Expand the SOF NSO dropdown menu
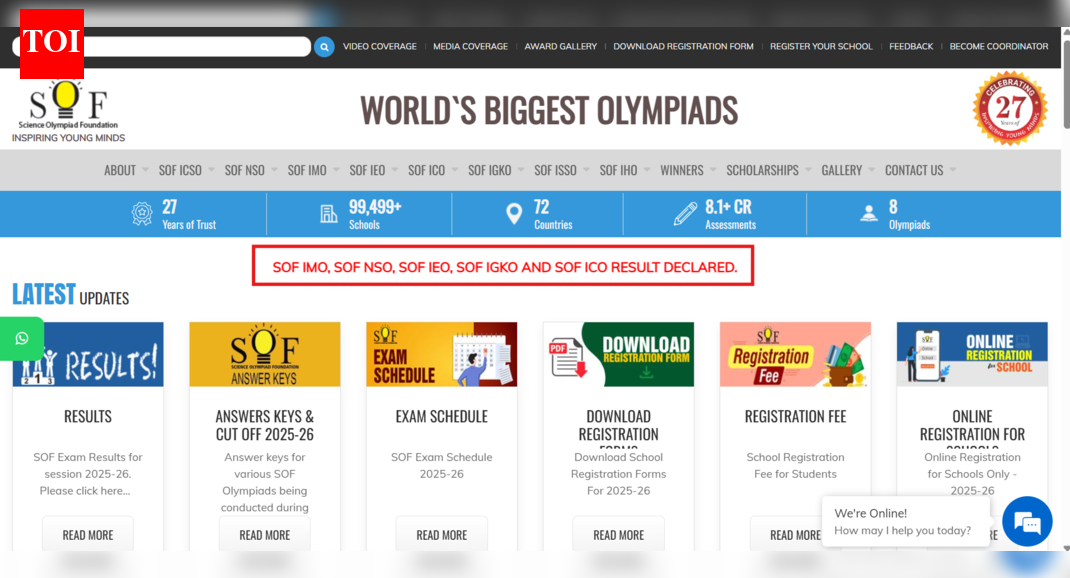Screen dimensions: 1070x578 click(251, 170)
